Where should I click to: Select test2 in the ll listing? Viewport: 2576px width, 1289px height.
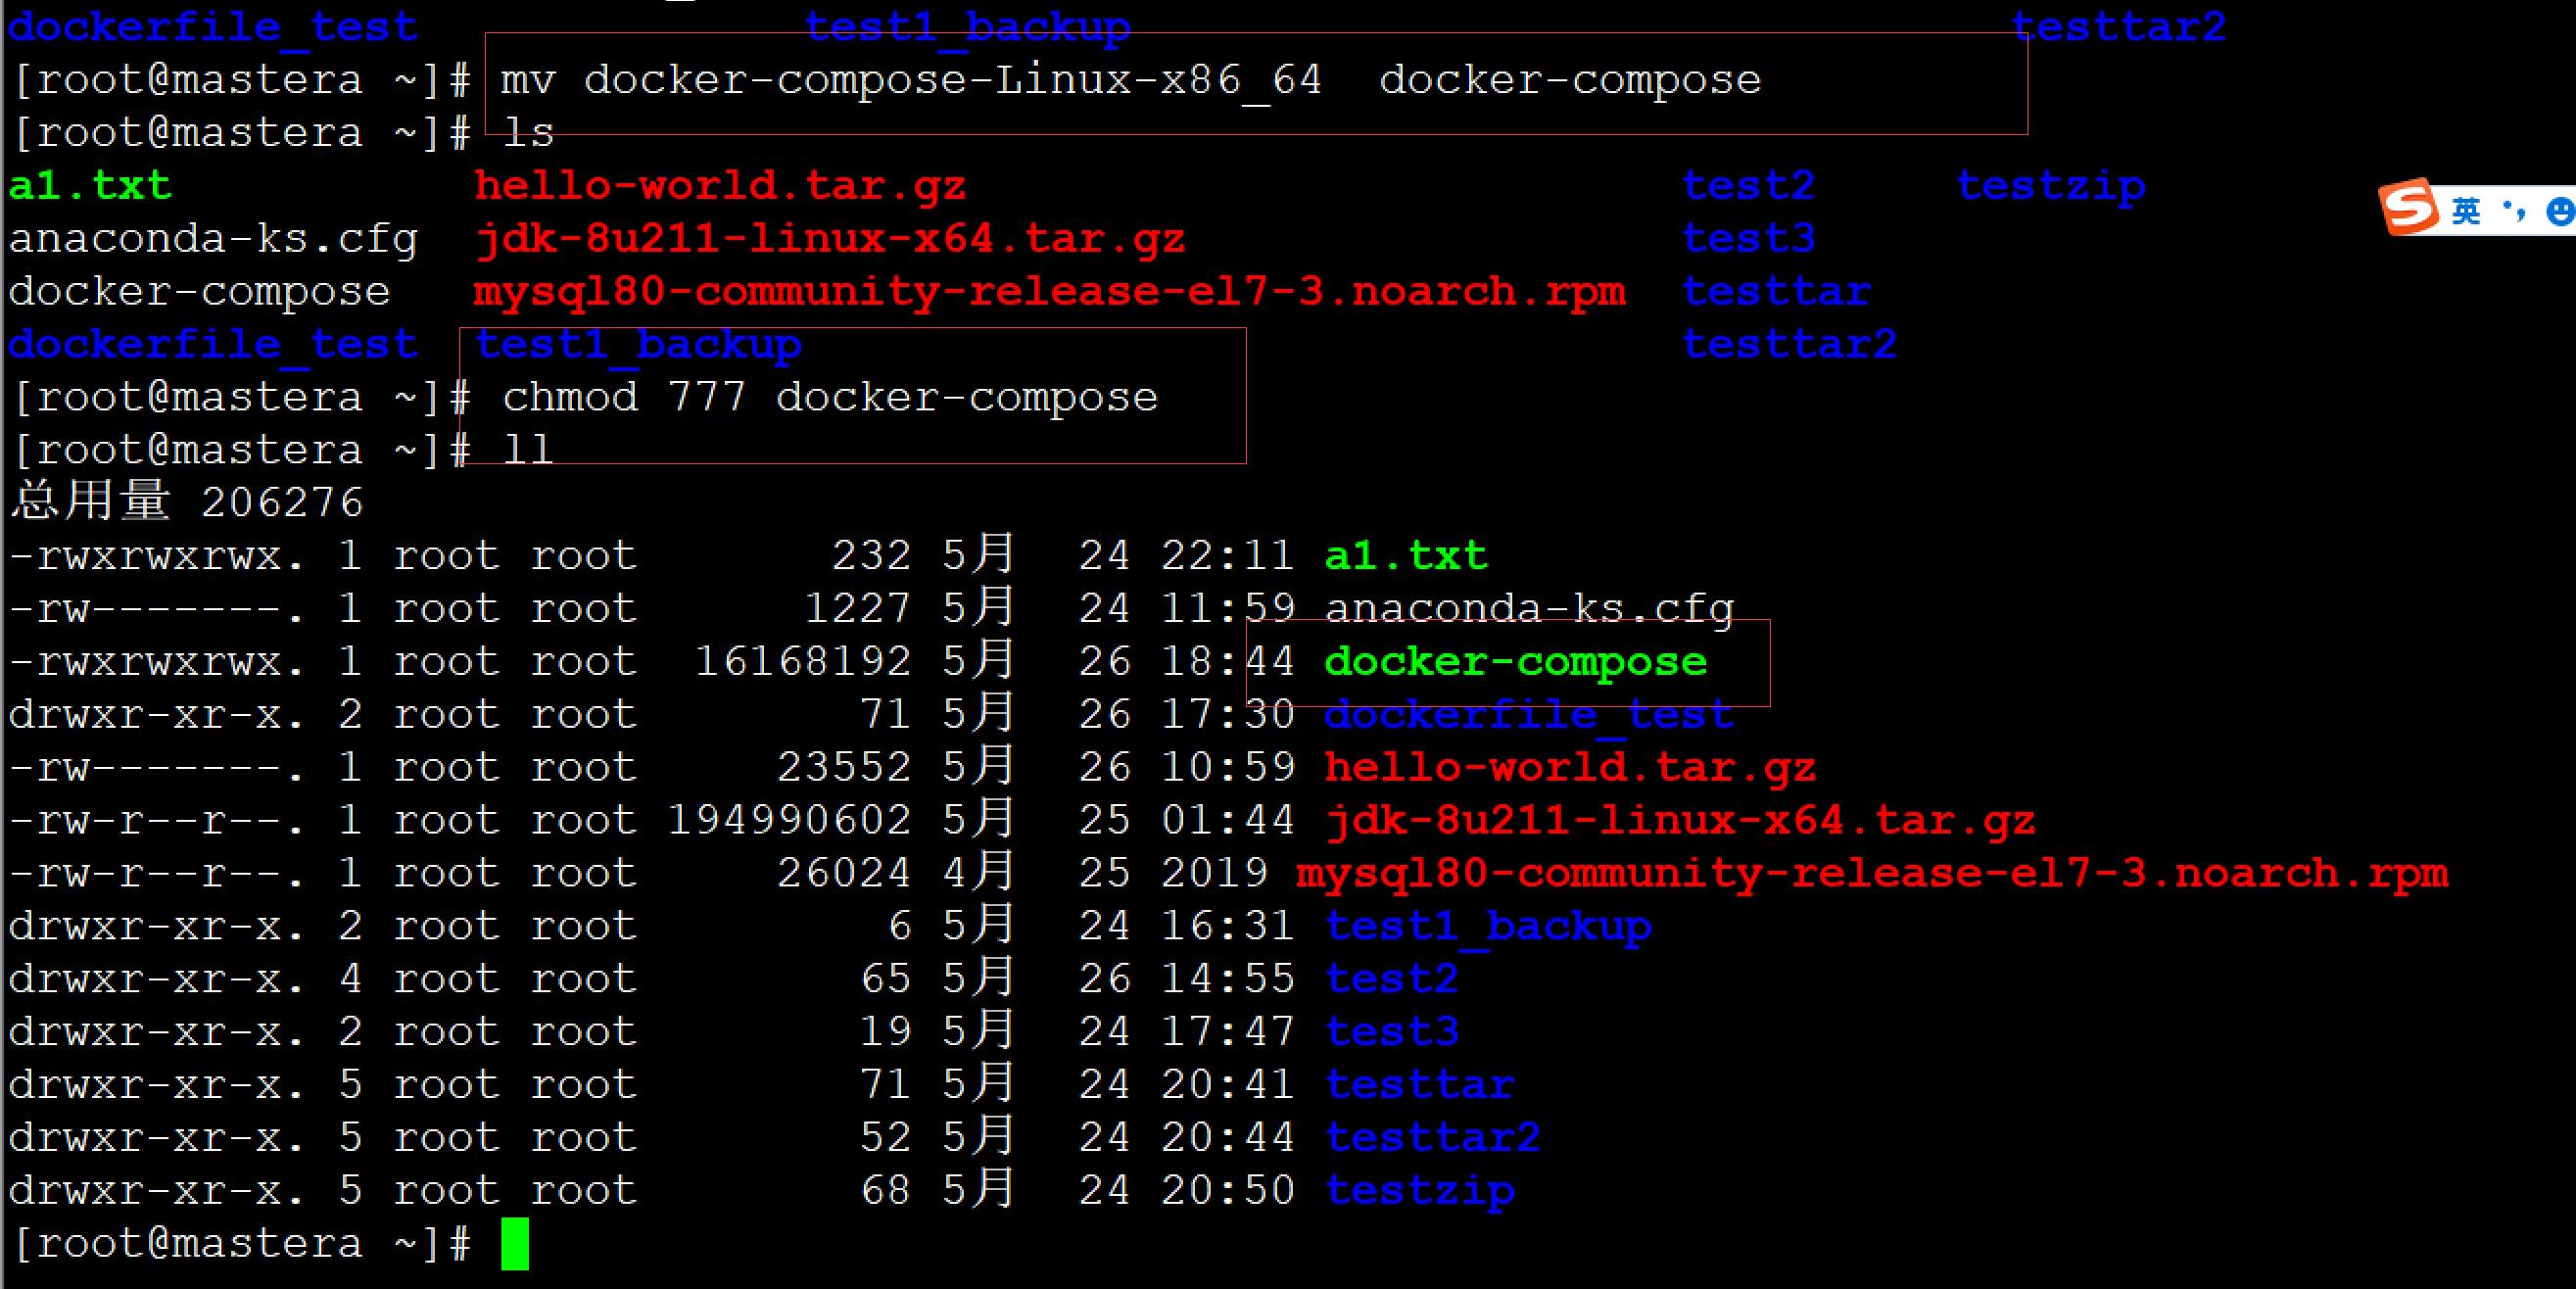[x=1392, y=980]
